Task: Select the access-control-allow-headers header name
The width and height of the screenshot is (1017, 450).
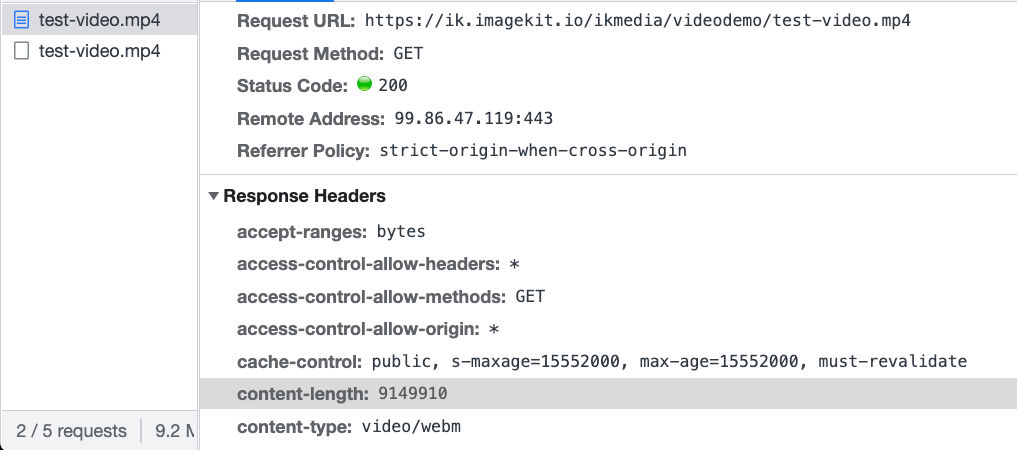Action: (x=368, y=265)
